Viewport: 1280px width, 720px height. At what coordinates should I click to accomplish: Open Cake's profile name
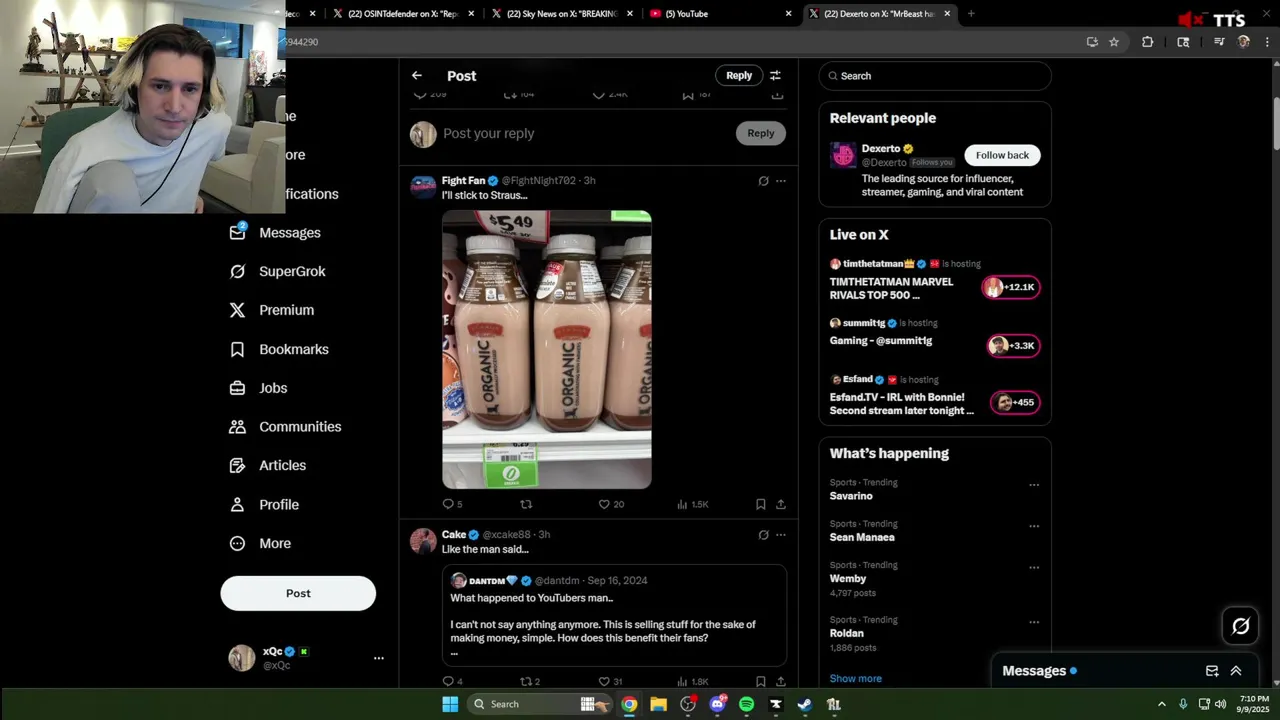click(x=454, y=535)
